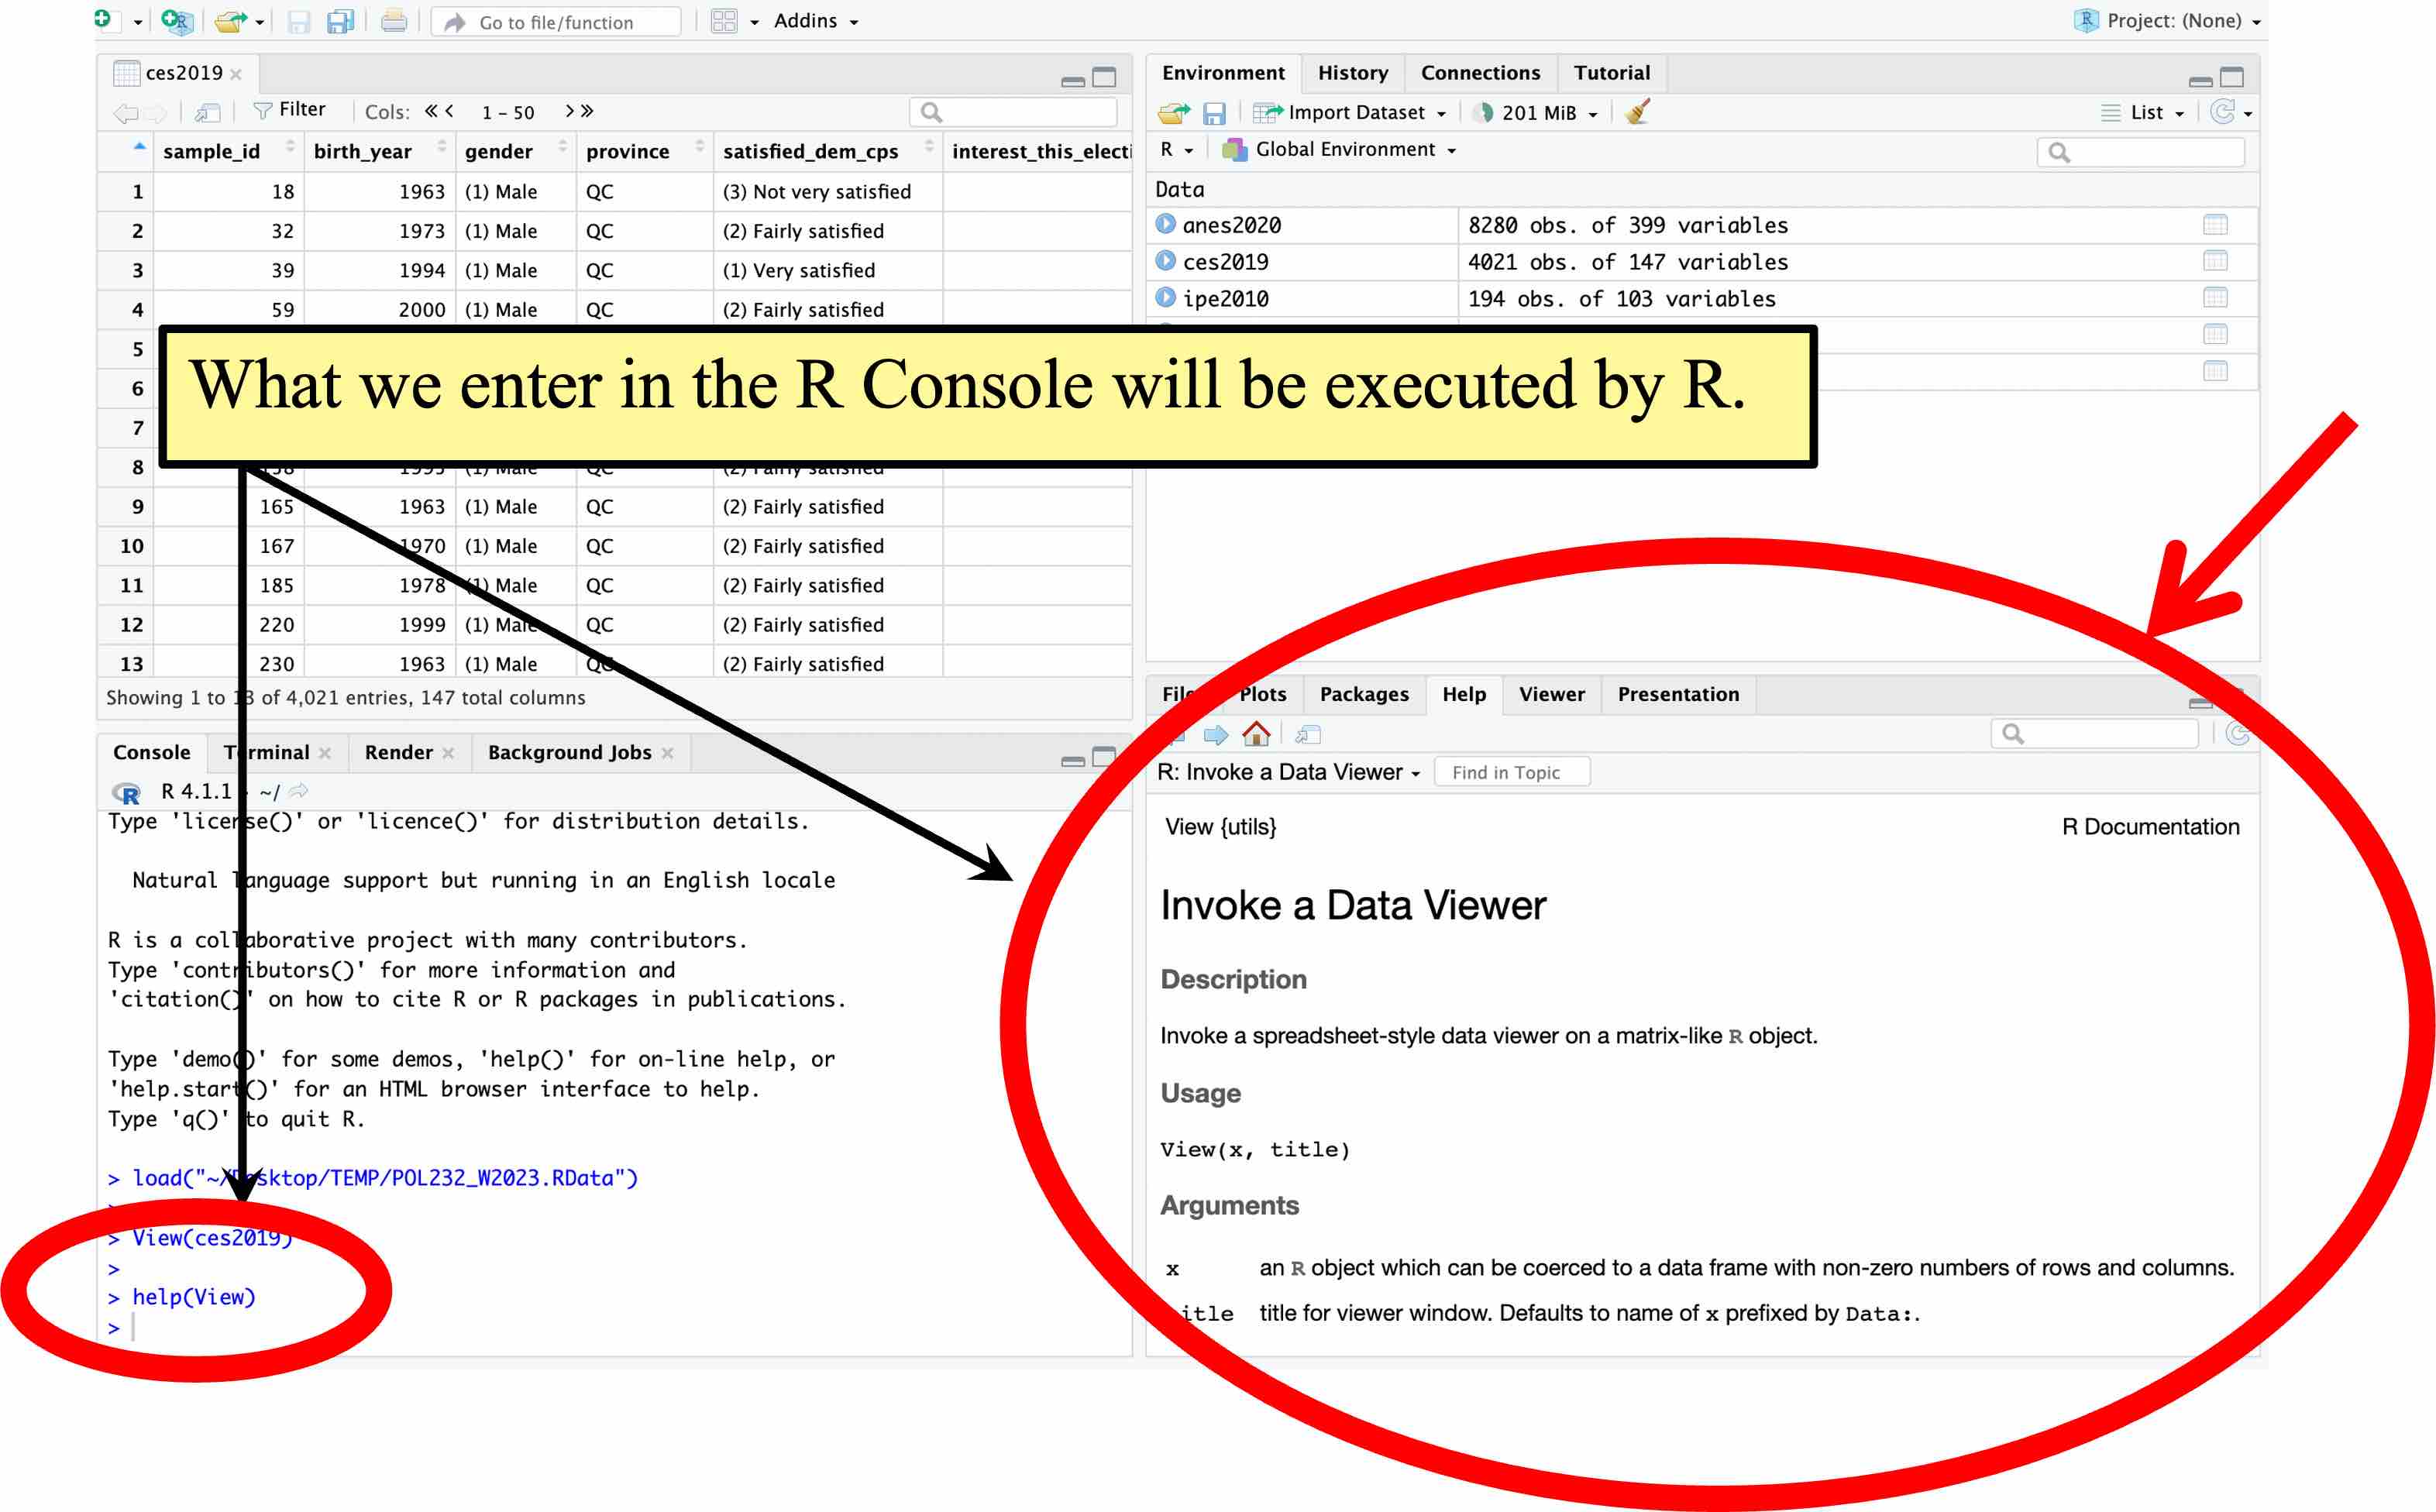The width and height of the screenshot is (2436, 1512).
Task: Open the Global Environment dropdown
Action: [1339, 150]
